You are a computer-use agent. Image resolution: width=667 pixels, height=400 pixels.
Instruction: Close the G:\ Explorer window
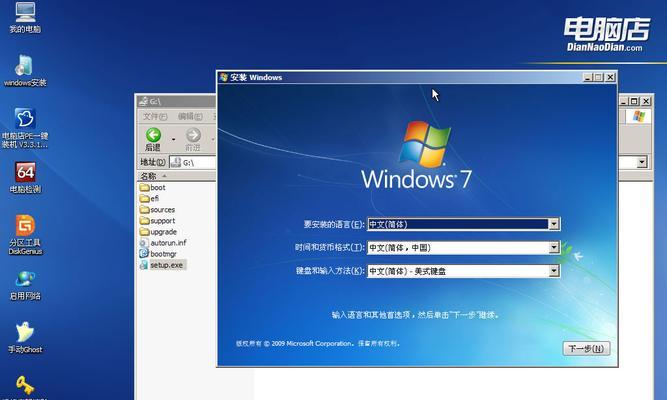tap(646, 101)
